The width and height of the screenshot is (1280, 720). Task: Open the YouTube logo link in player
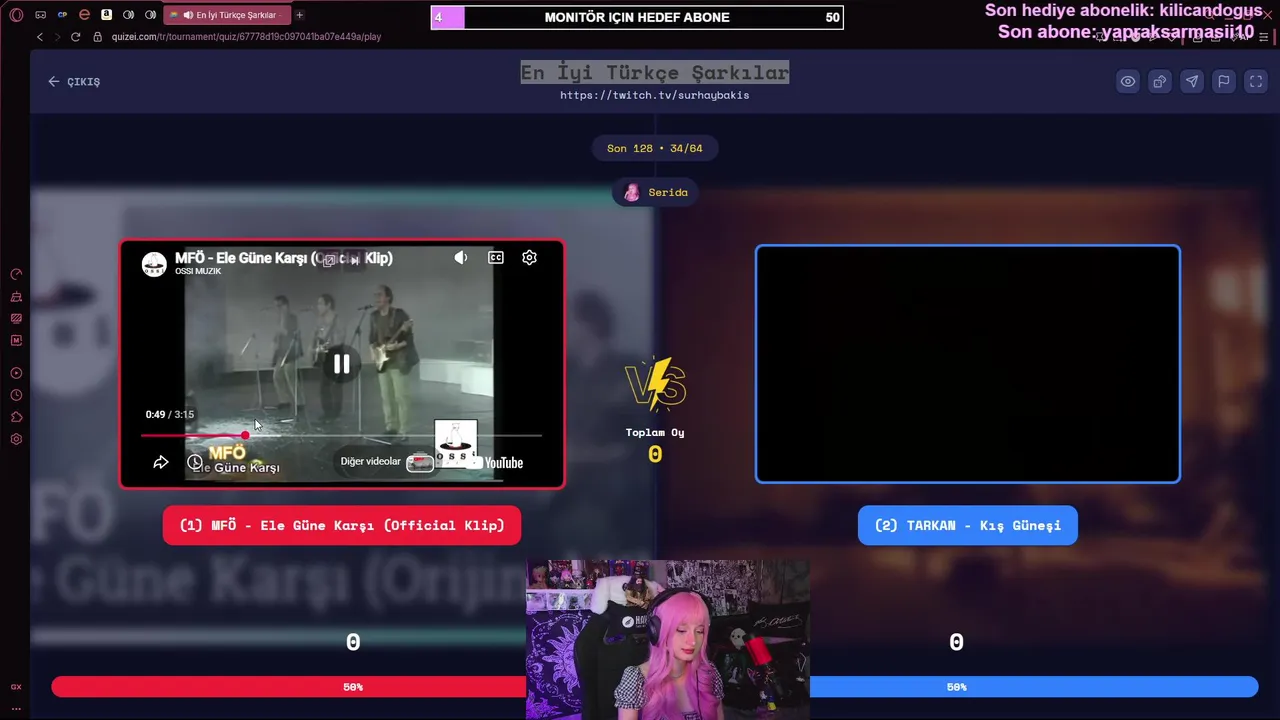[x=497, y=462]
